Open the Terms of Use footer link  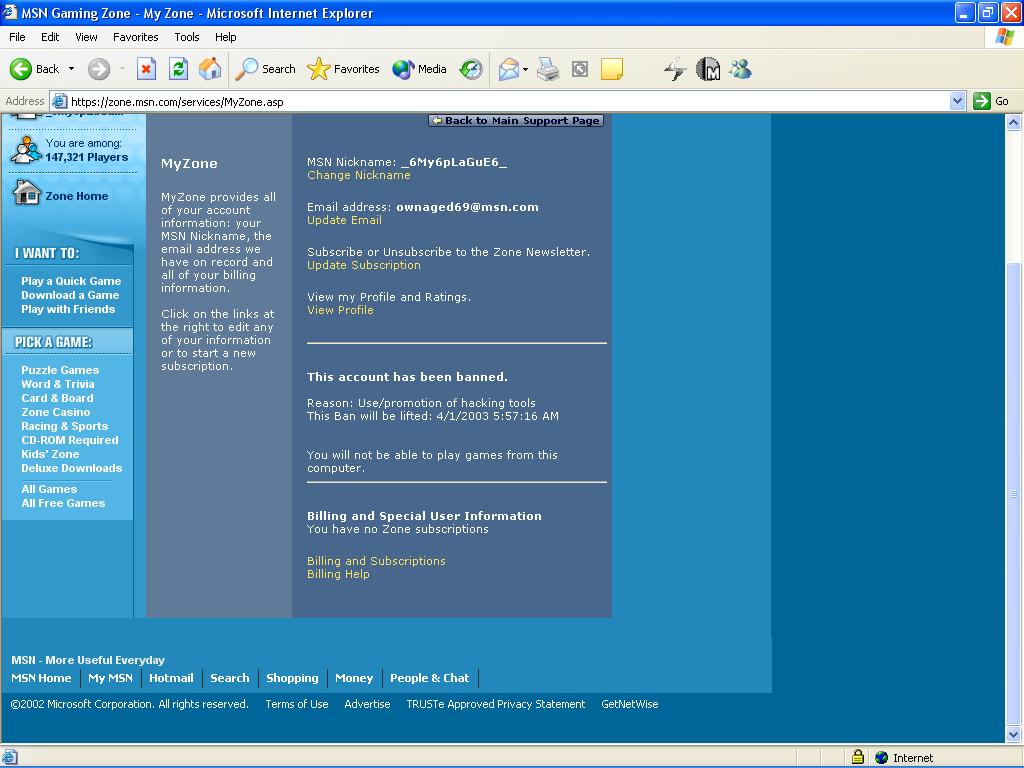point(296,704)
